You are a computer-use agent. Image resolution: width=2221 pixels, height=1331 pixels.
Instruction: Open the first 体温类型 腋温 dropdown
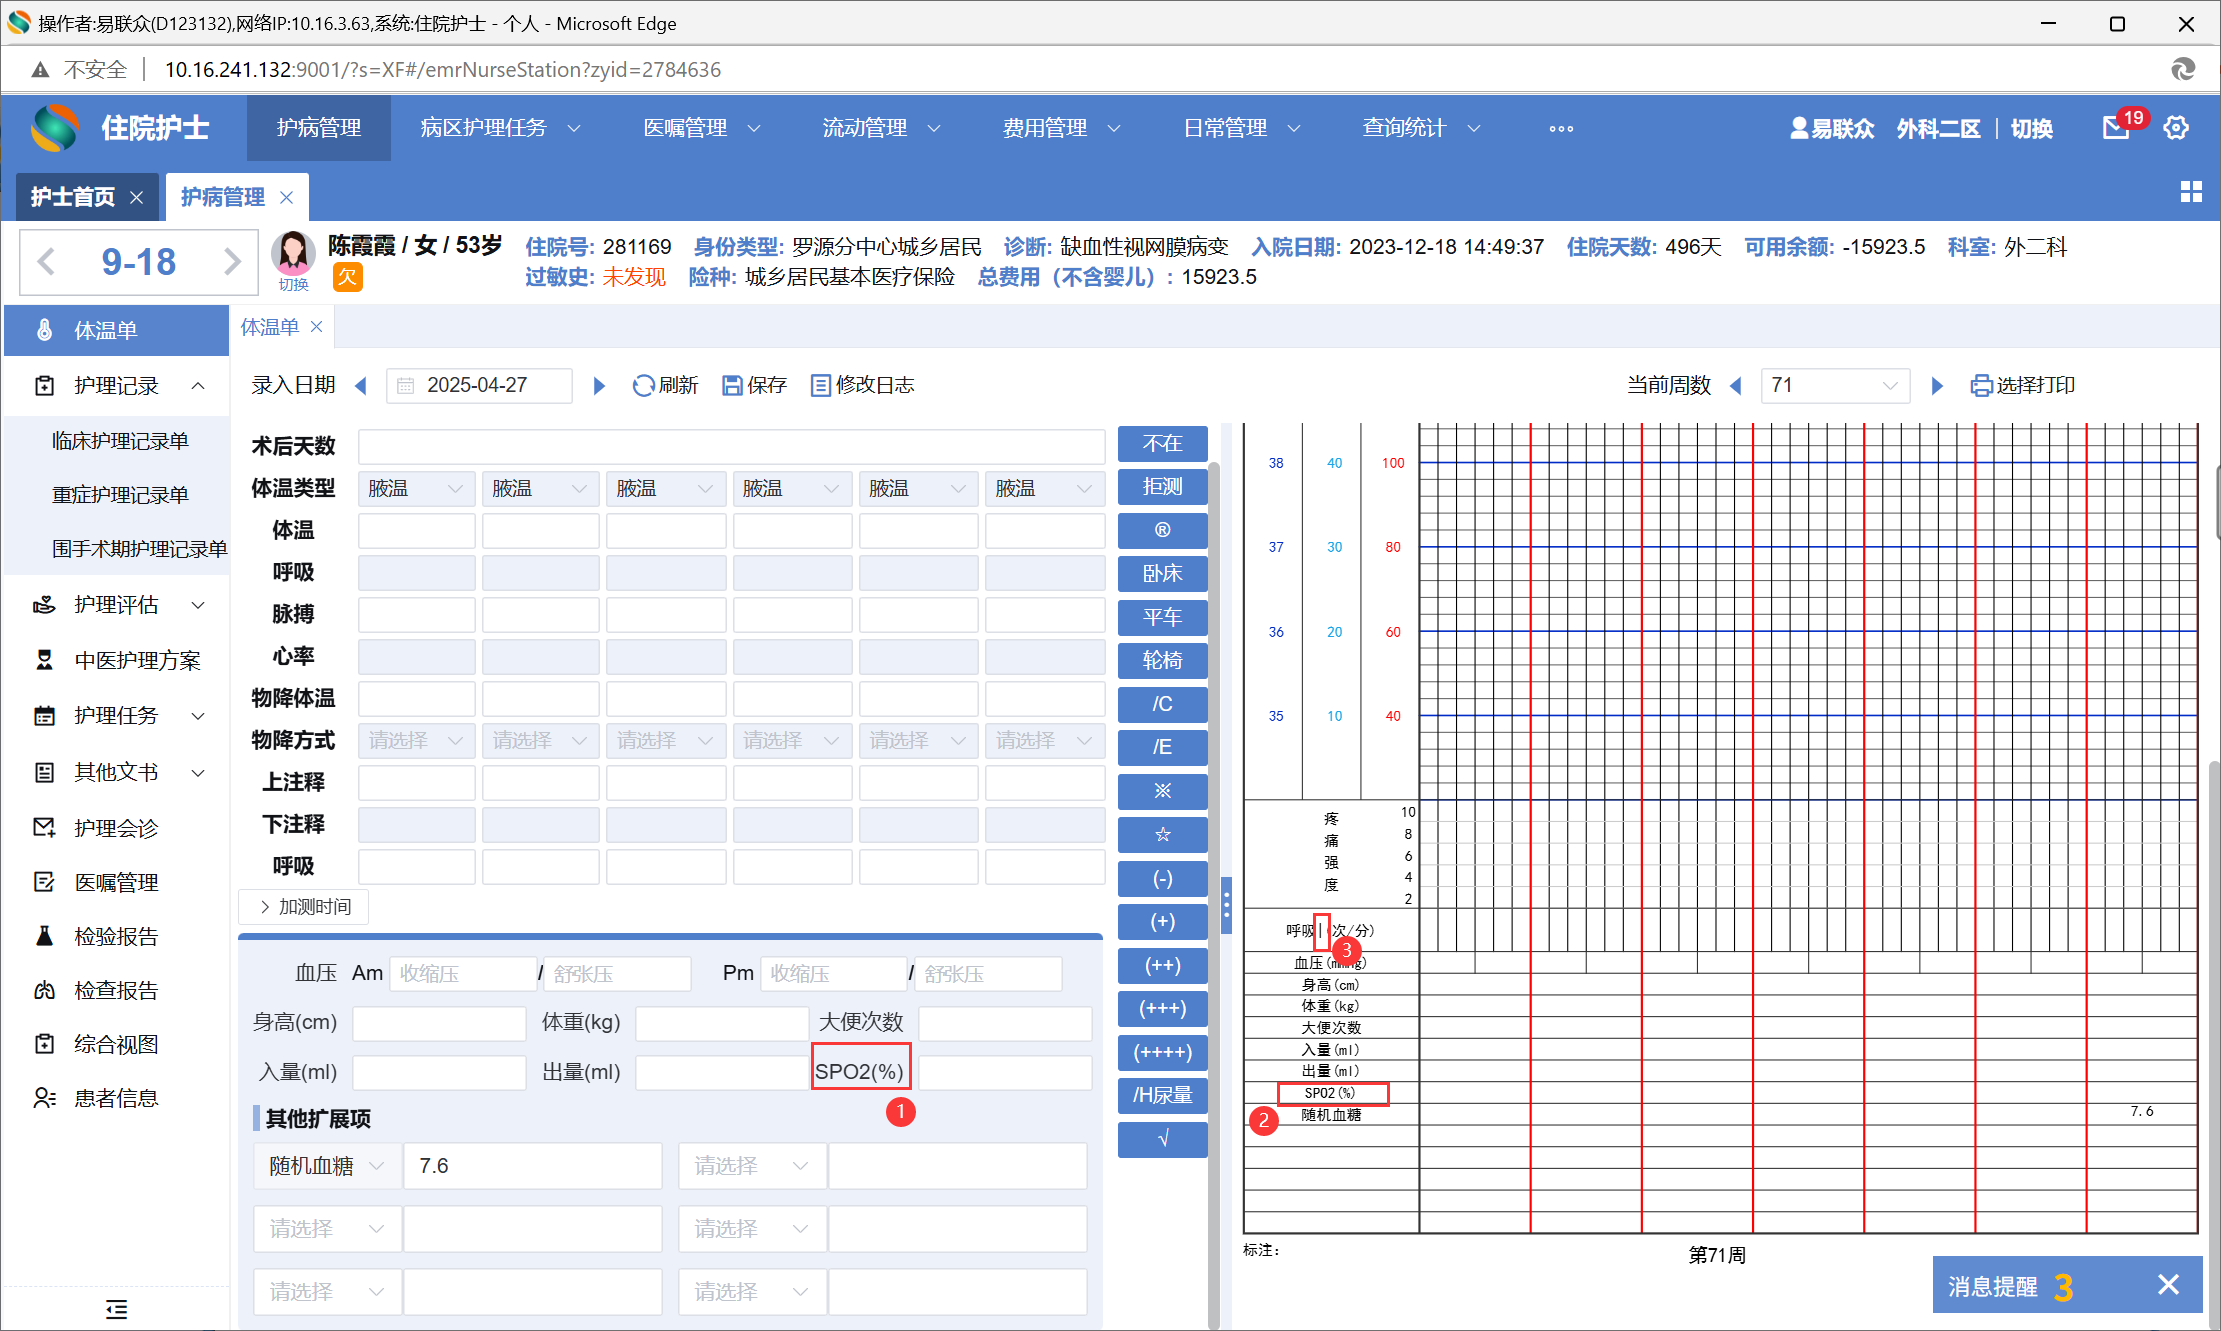tap(416, 488)
